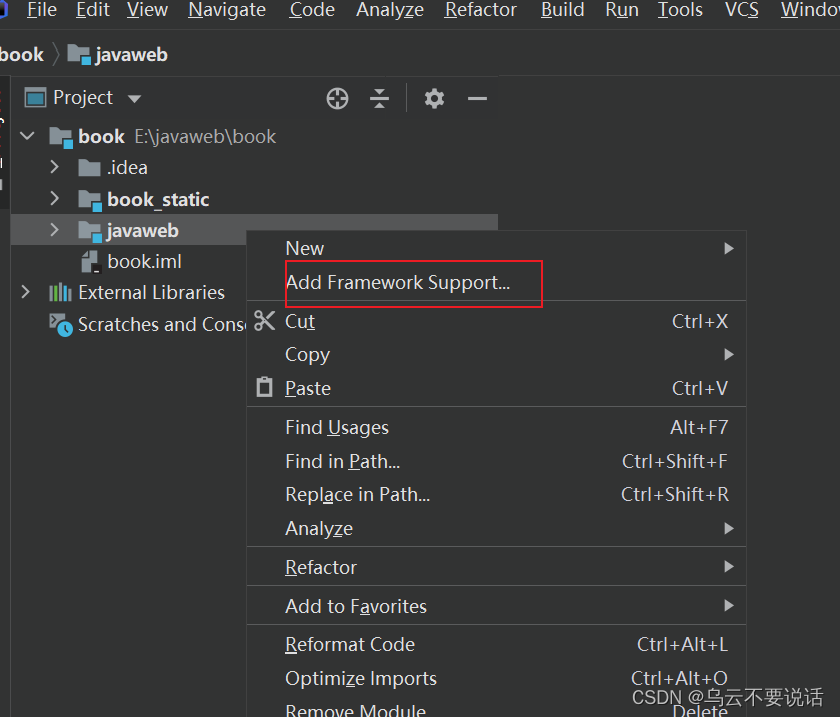Image resolution: width=840 pixels, height=717 pixels.
Task: Expand the External Libraries node
Action: tap(26, 292)
